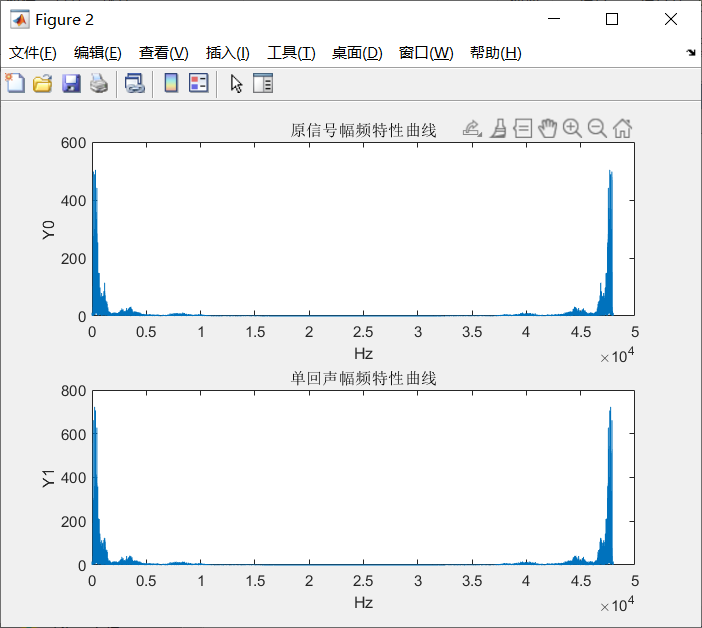This screenshot has width=702, height=628.
Task: Click the 原信号幅频特性曲线 plot title
Action: pyautogui.click(x=363, y=130)
